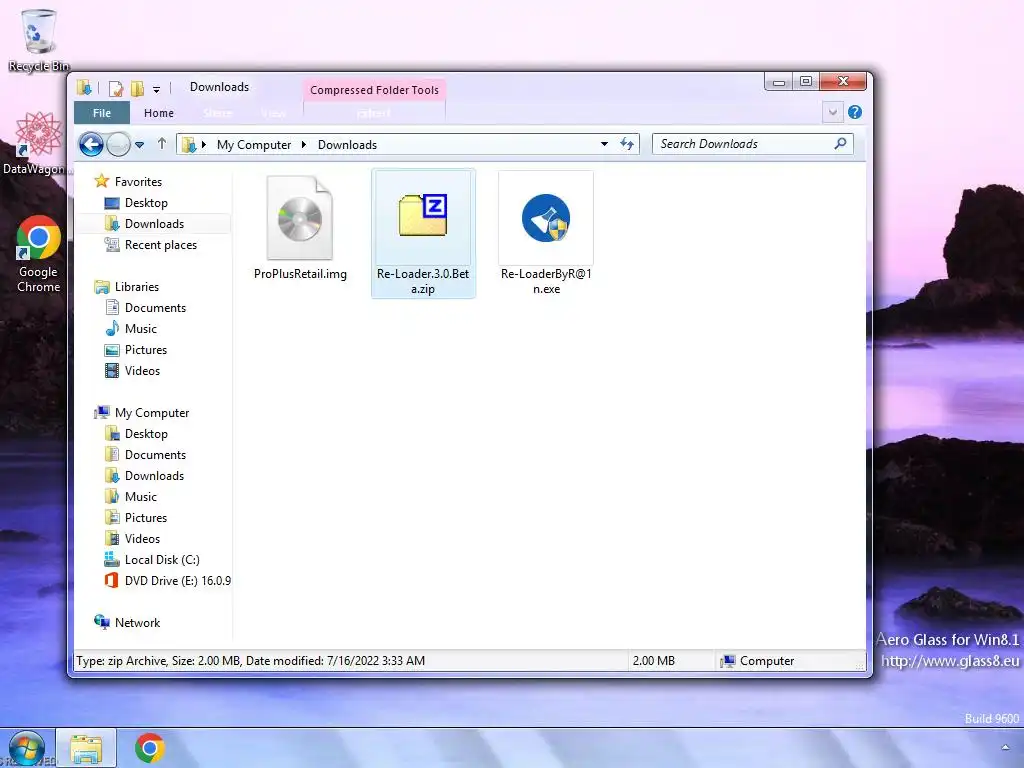Open the address bar history dropdown
The image size is (1024, 768).
tap(605, 144)
